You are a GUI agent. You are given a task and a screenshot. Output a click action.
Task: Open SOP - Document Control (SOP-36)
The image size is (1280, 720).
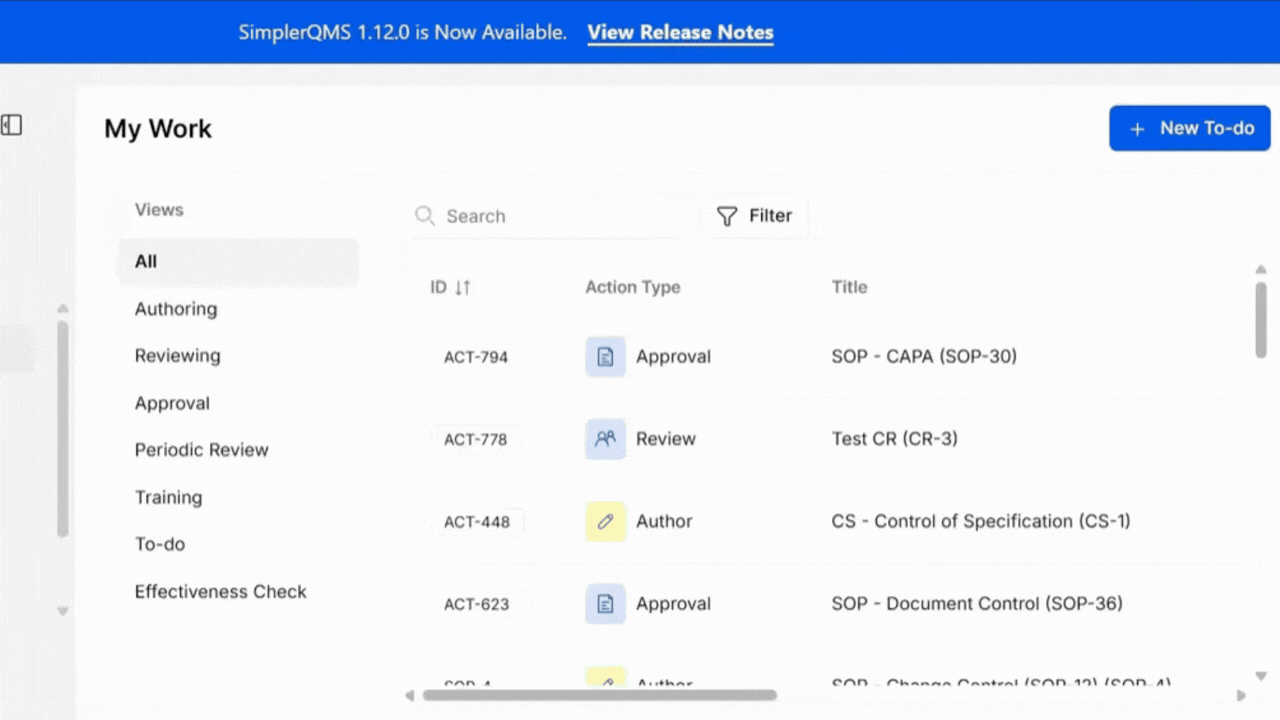pos(977,603)
